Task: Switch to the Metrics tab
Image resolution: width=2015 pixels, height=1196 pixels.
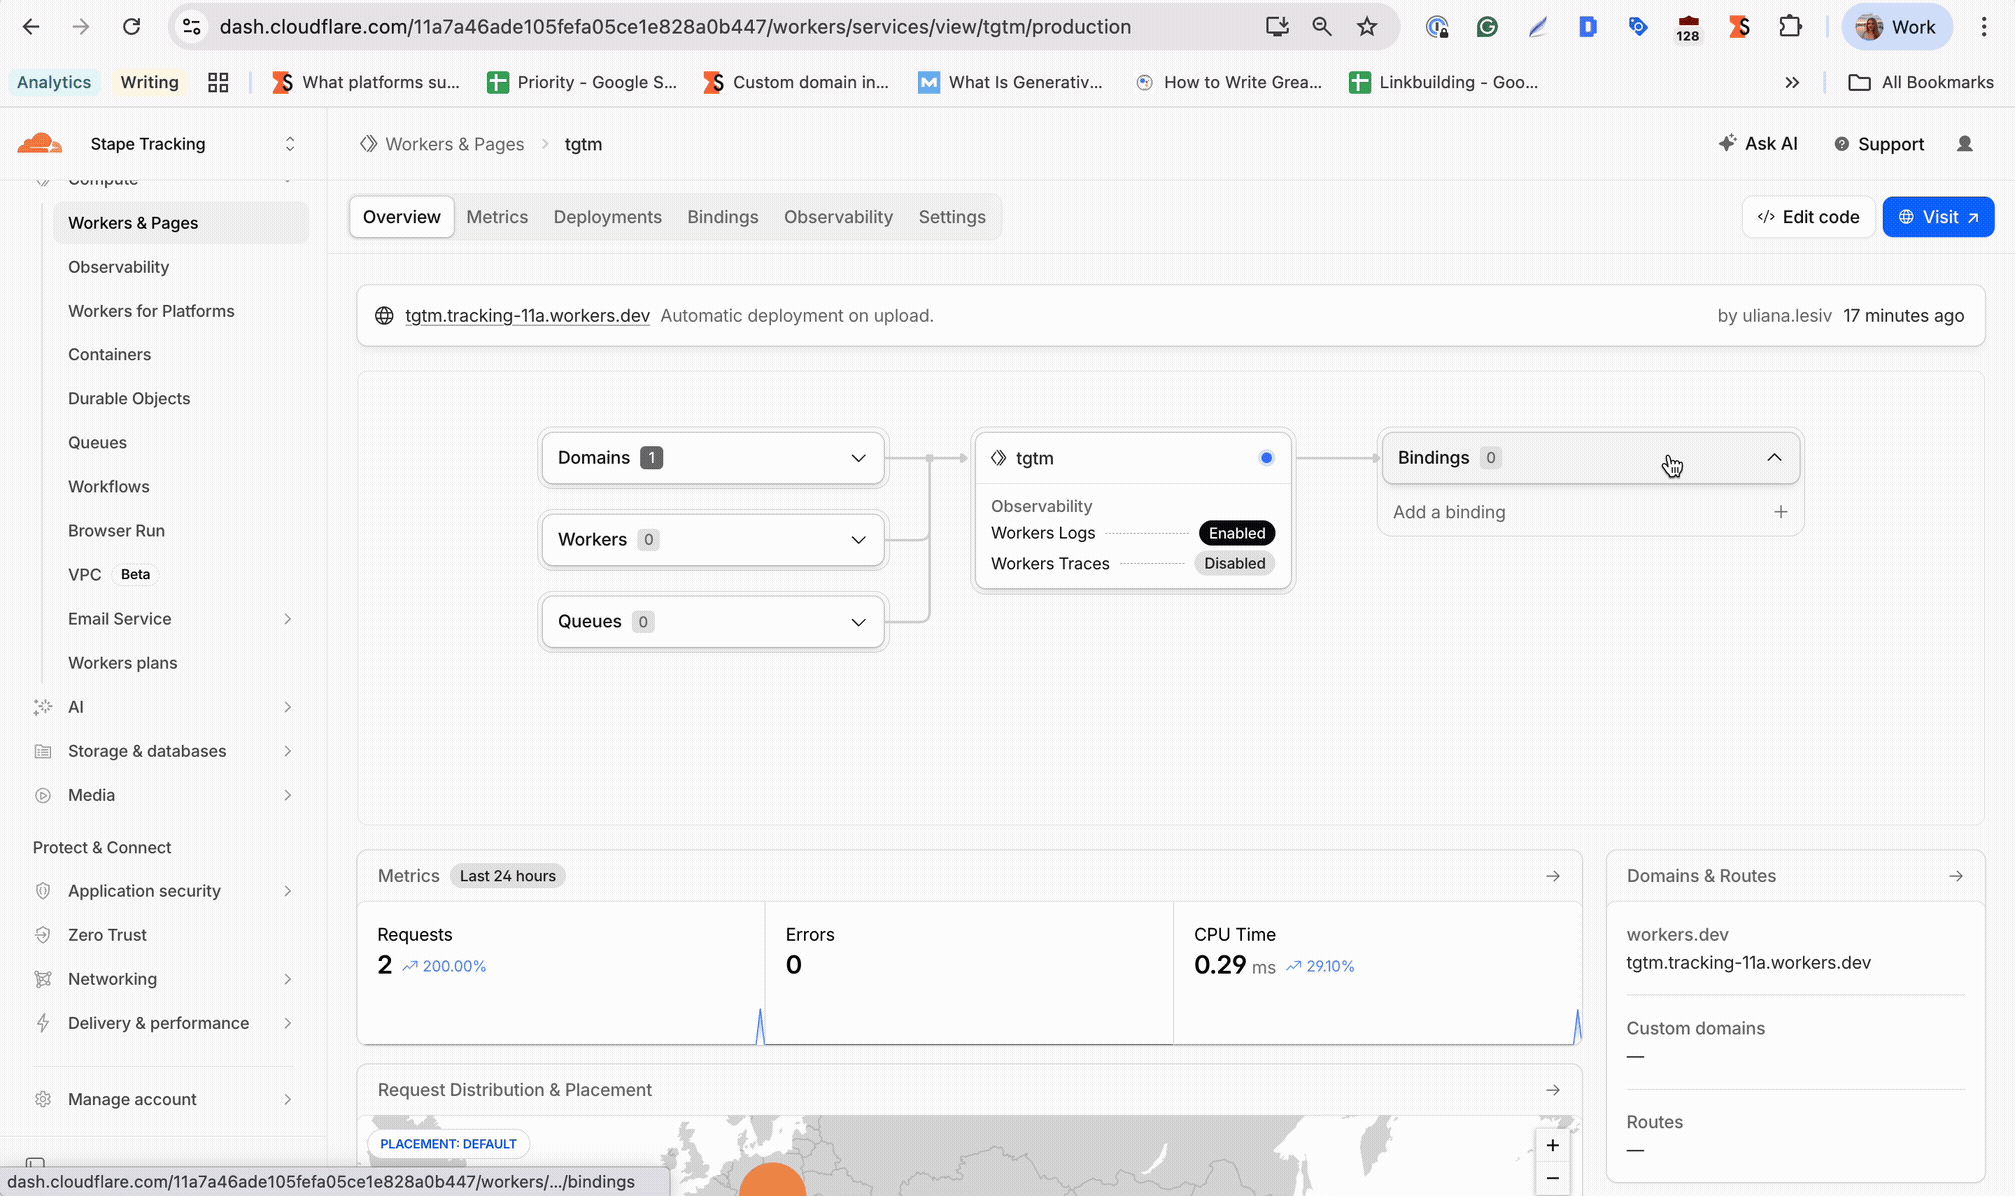Action: (x=497, y=217)
